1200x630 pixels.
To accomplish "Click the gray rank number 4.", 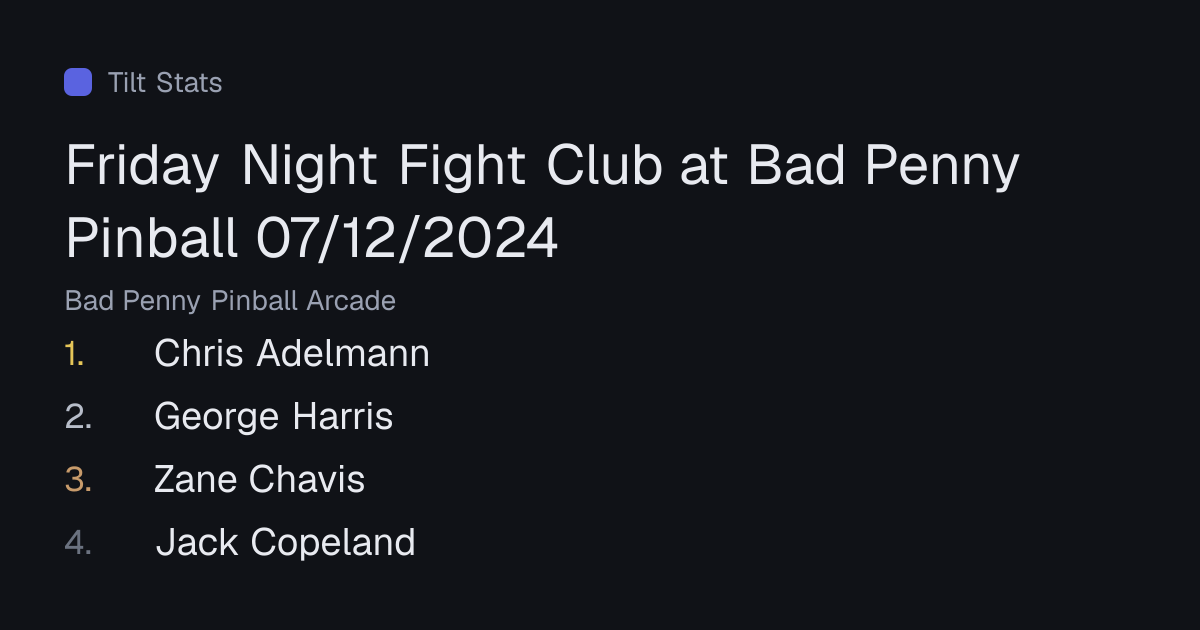I will click(78, 542).
